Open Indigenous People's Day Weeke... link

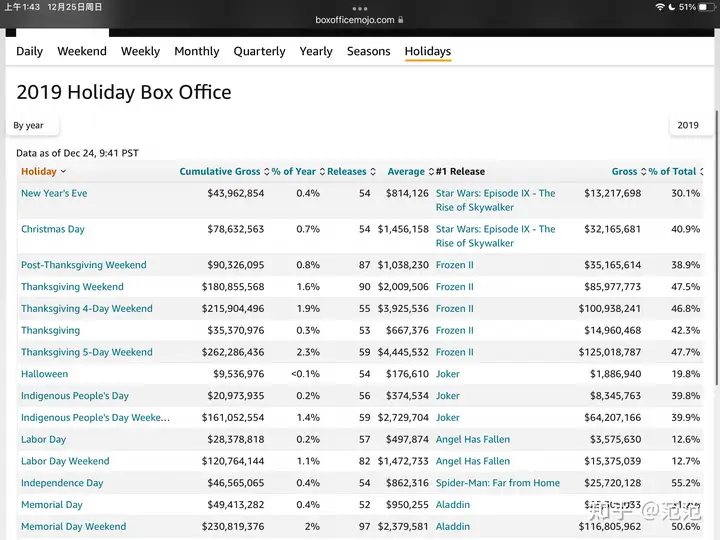[96, 418]
